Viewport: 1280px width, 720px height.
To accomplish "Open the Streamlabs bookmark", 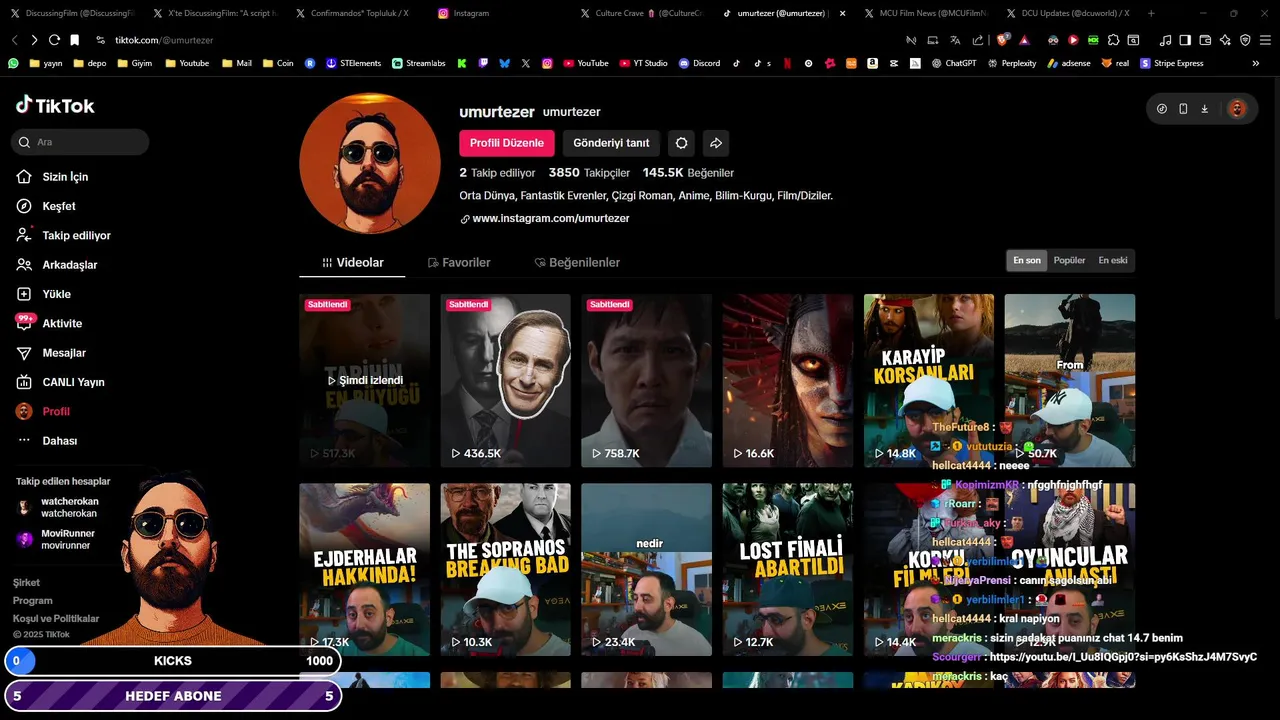I will (x=418, y=63).
